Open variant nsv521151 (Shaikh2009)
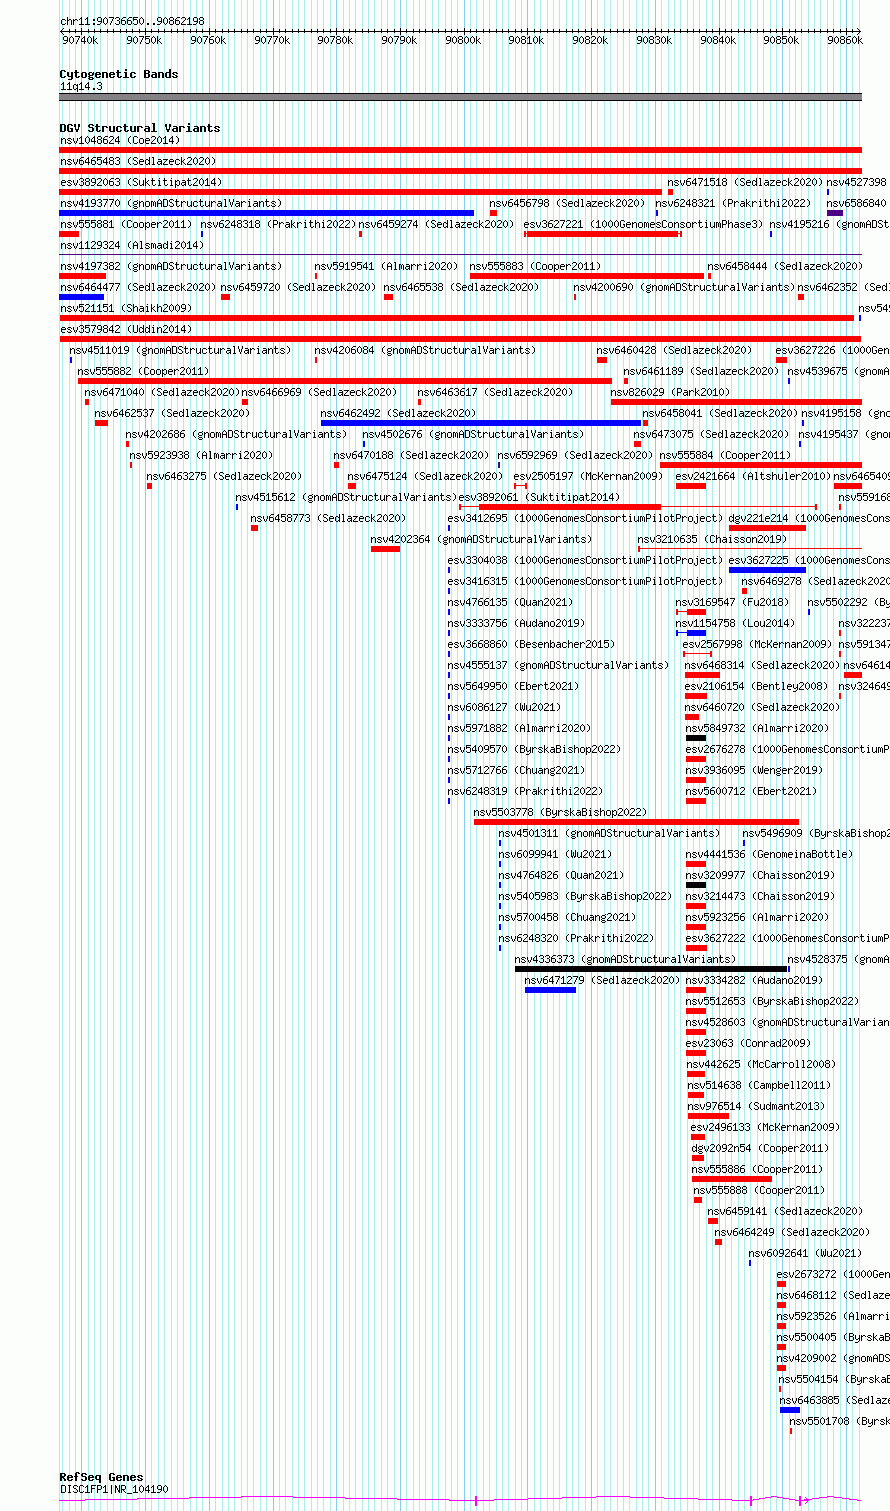890x1511 pixels. tap(126, 308)
